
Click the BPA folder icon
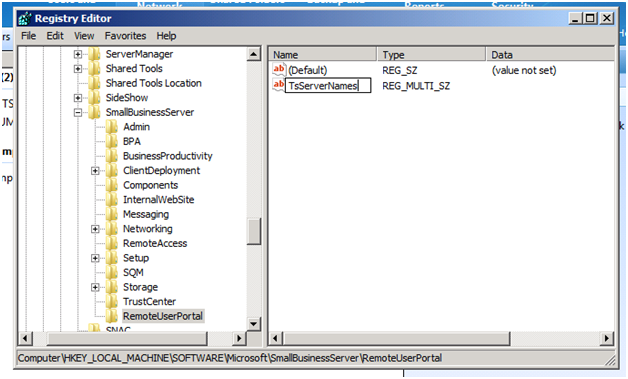tap(112, 141)
